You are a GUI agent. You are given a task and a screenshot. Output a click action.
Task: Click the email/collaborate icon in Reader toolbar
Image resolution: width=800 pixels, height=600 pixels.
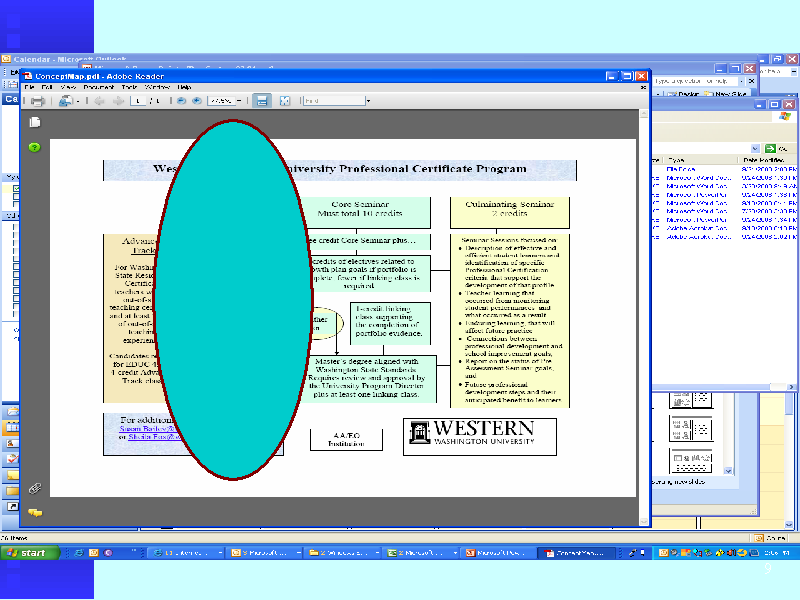65,101
